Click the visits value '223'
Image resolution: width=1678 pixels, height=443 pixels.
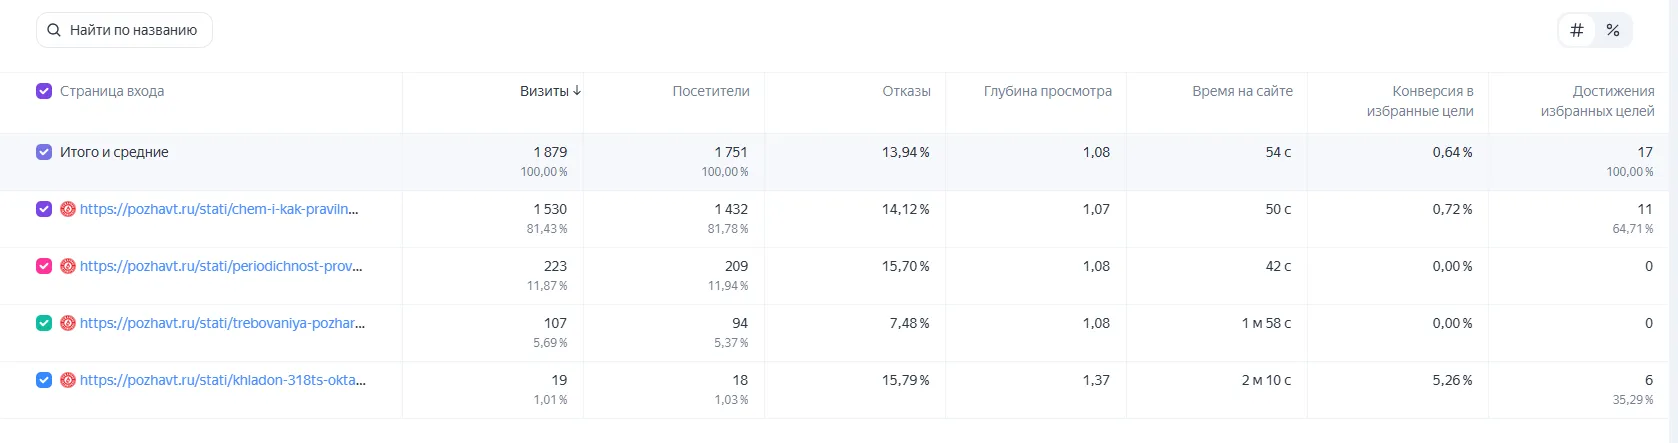555,266
